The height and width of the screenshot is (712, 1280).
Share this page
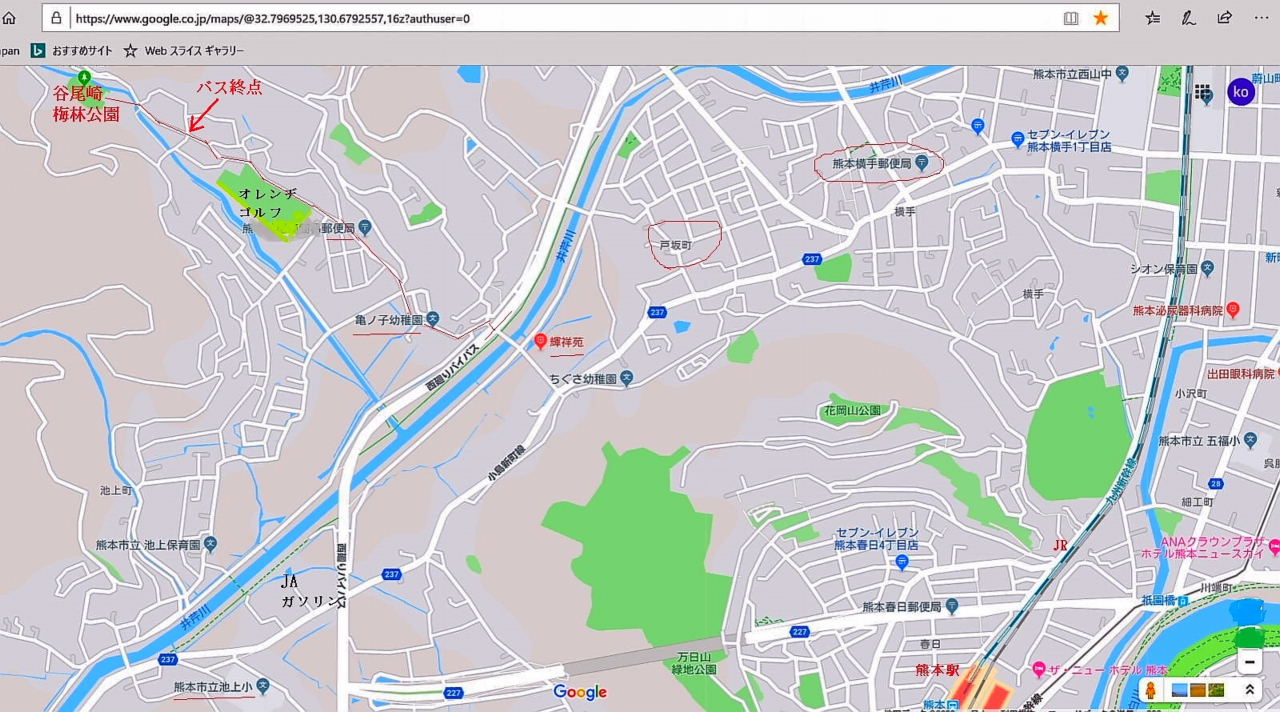pyautogui.click(x=1224, y=18)
